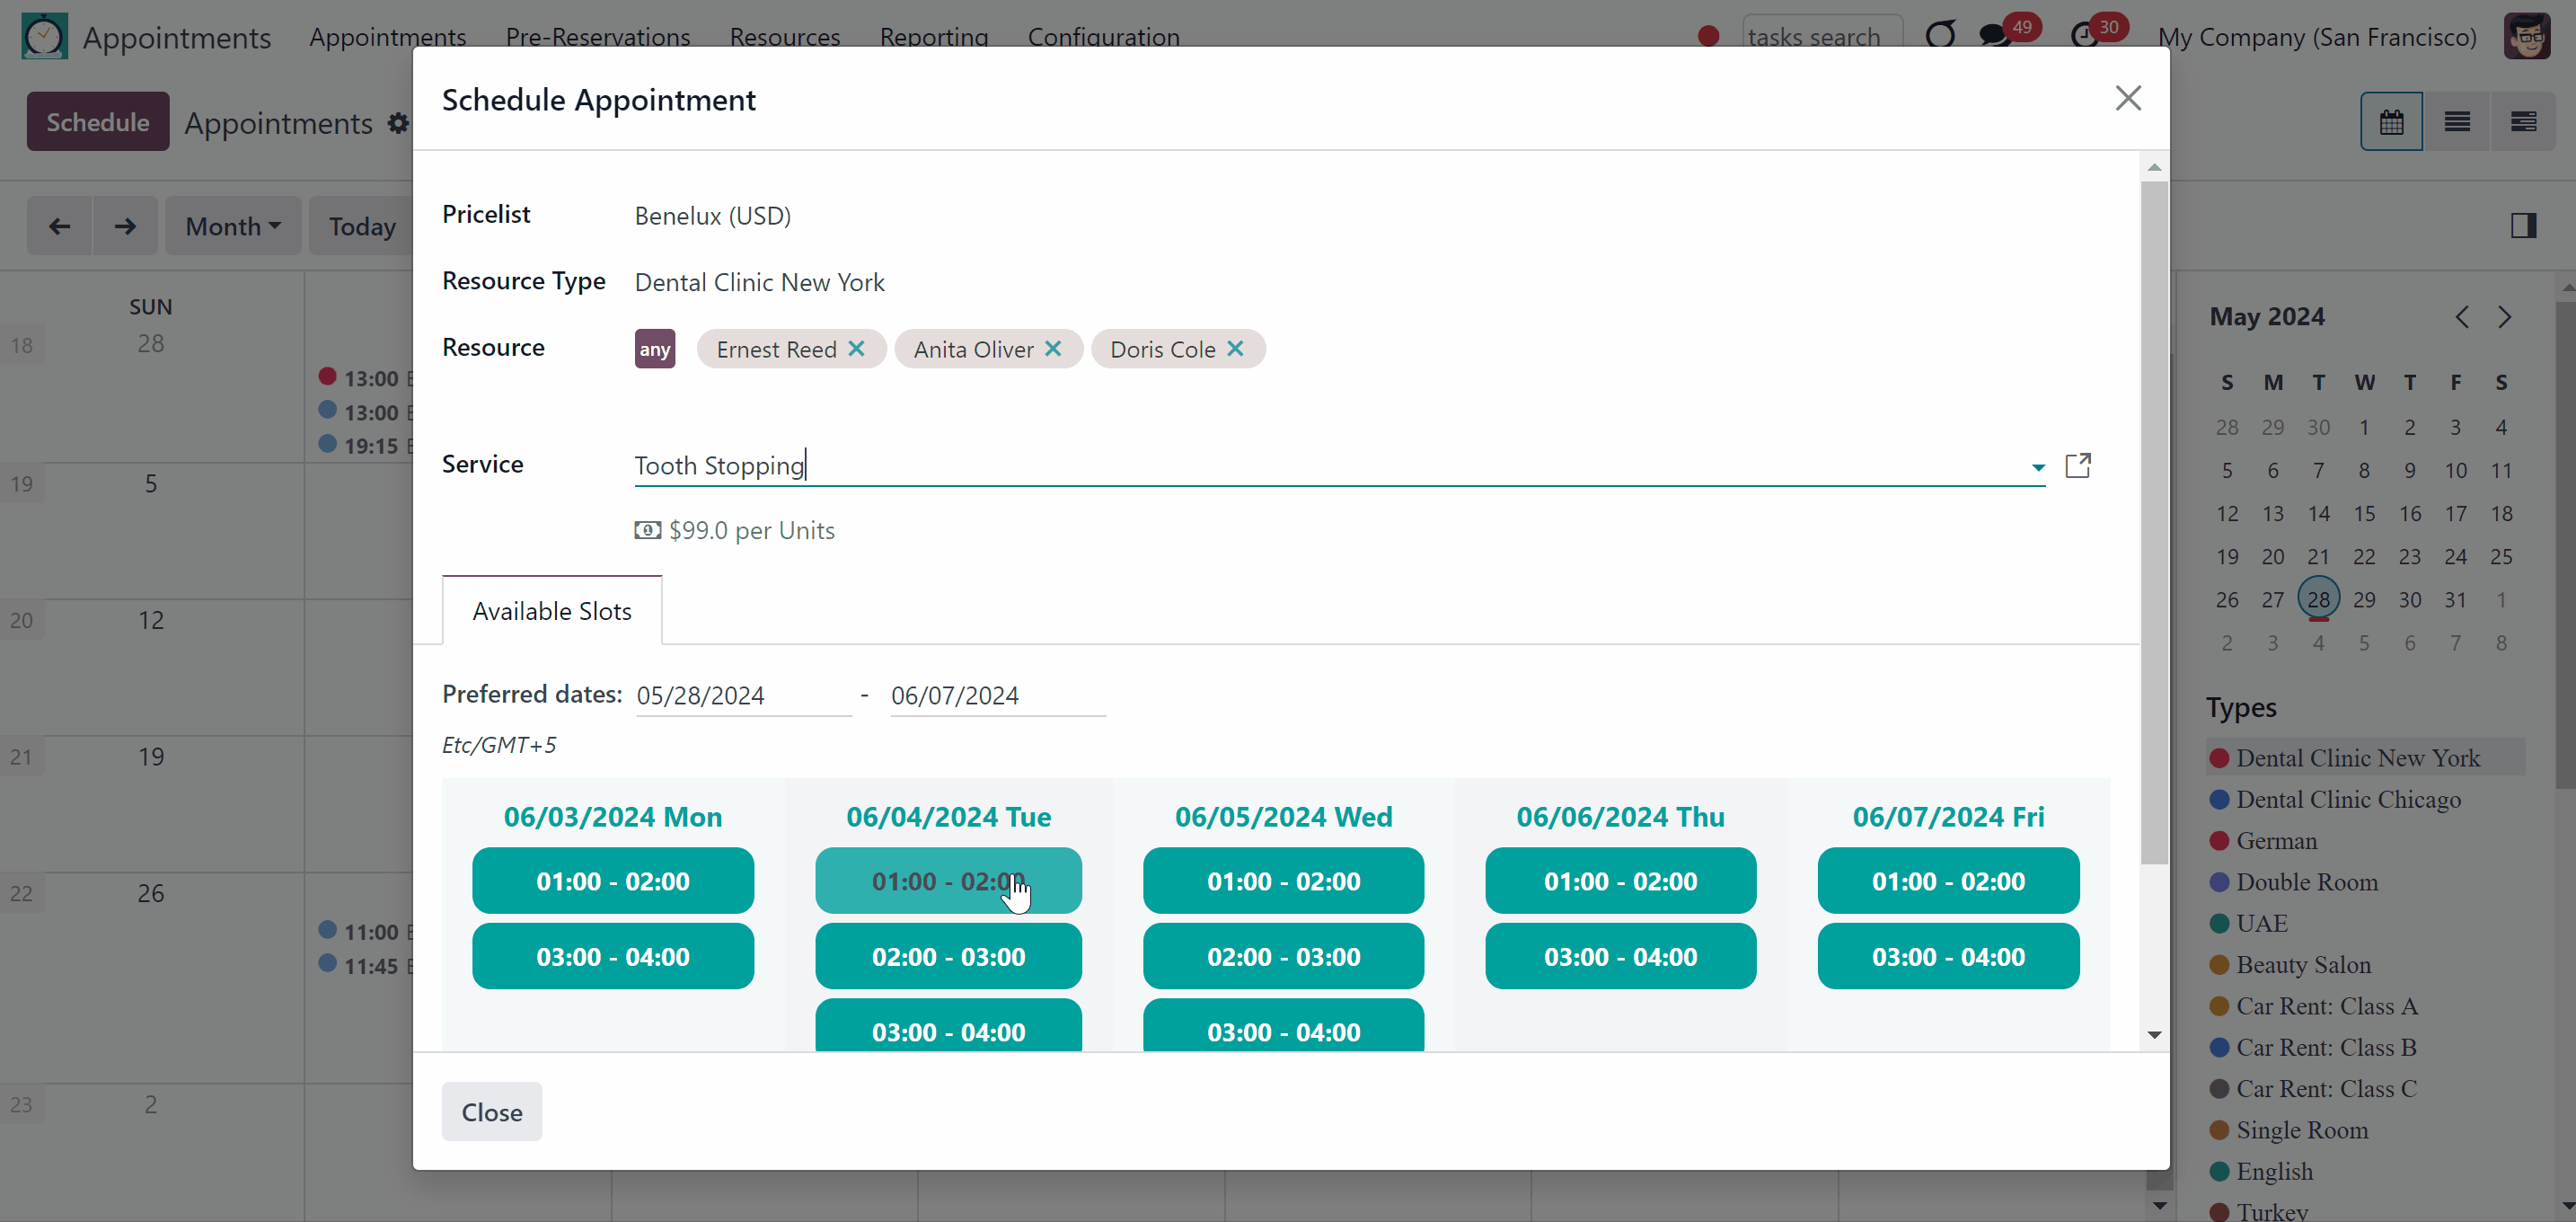The width and height of the screenshot is (2576, 1222).
Task: Remove Anita Oliver resource tag
Action: click(1053, 349)
